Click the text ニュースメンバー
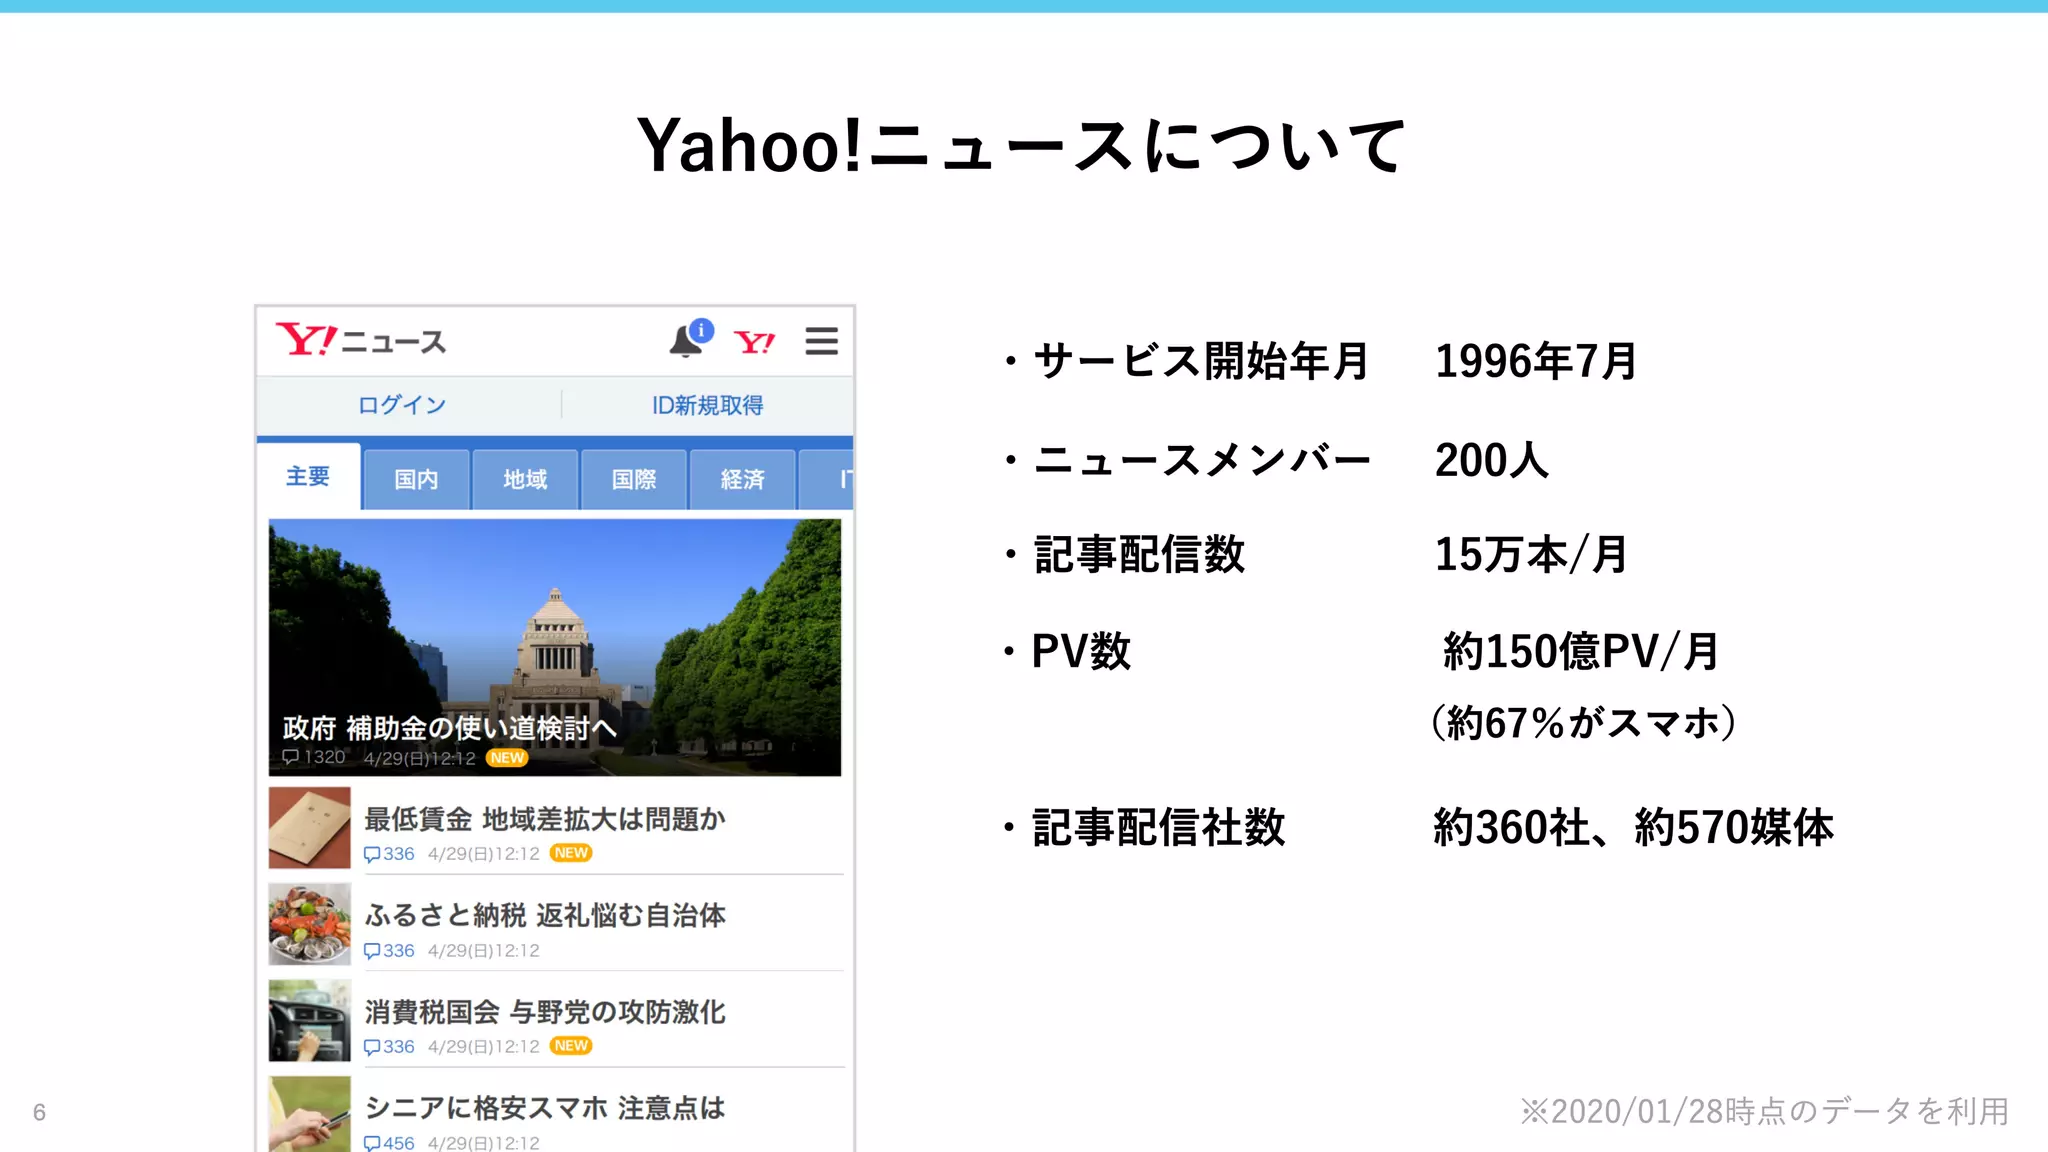 pos(1202,460)
